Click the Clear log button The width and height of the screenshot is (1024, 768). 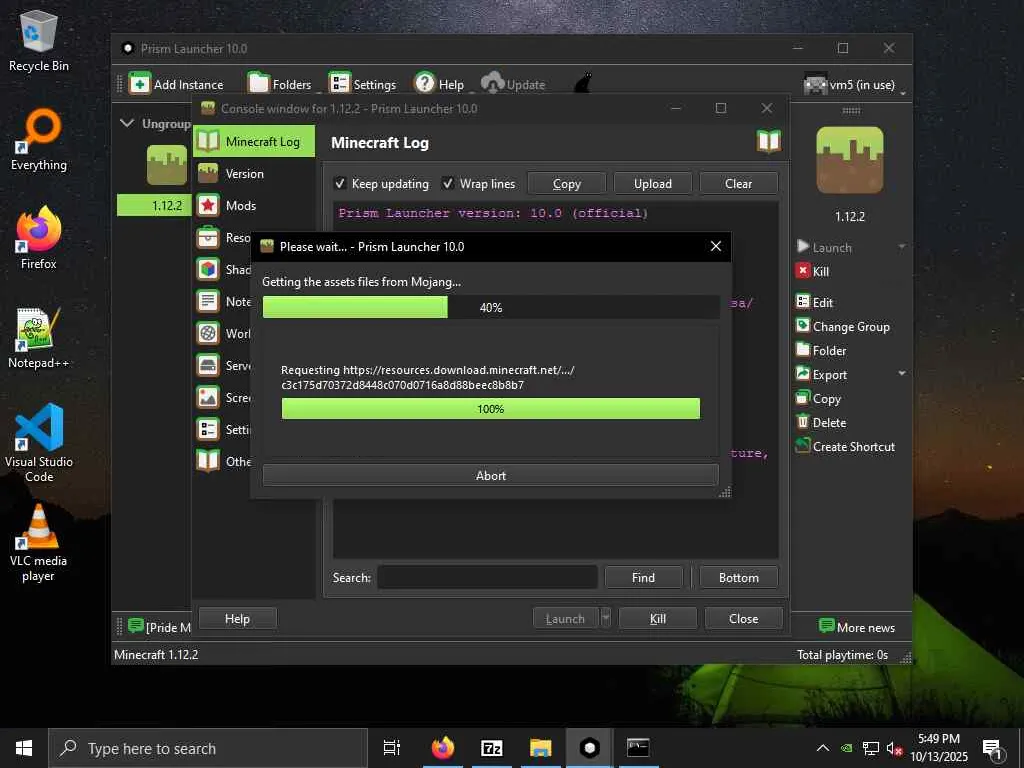coord(738,184)
